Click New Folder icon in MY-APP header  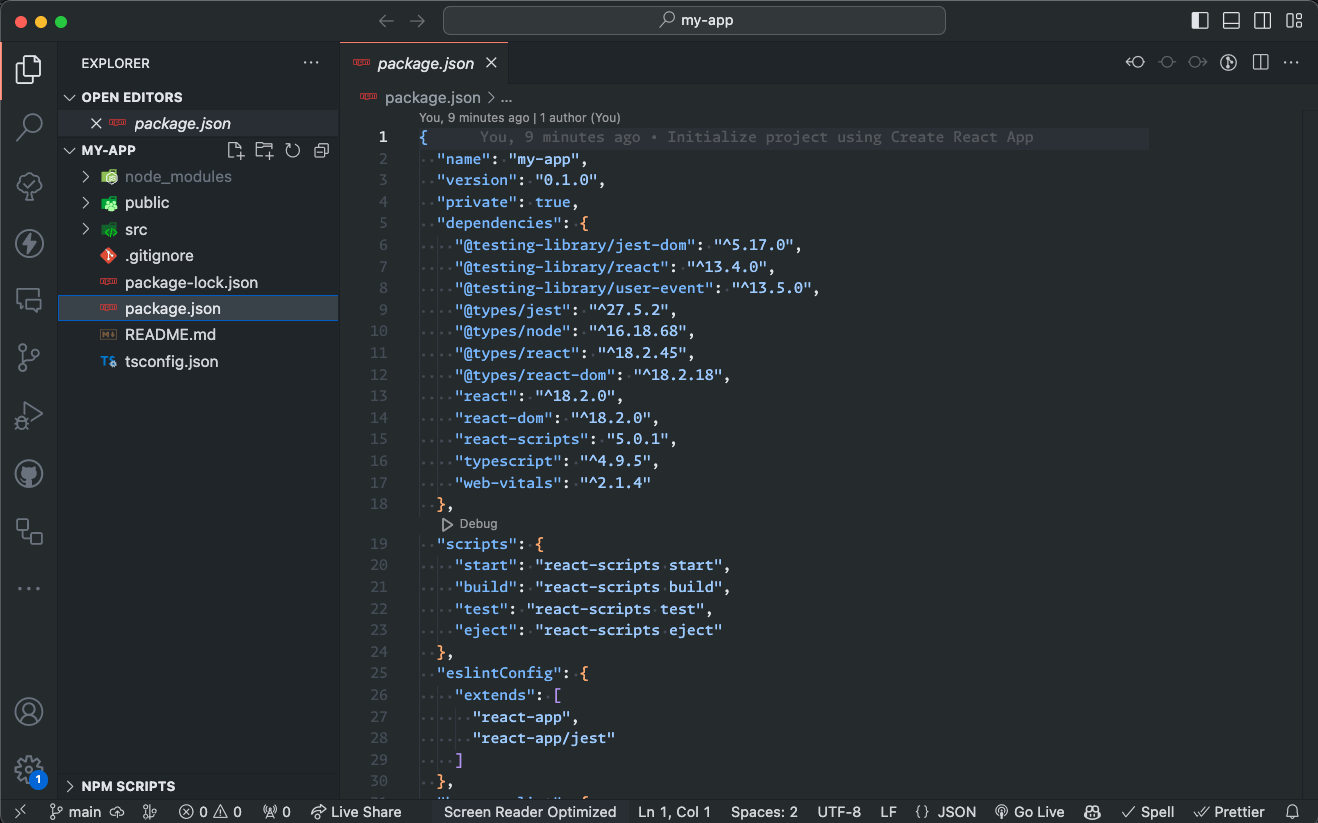(x=264, y=150)
